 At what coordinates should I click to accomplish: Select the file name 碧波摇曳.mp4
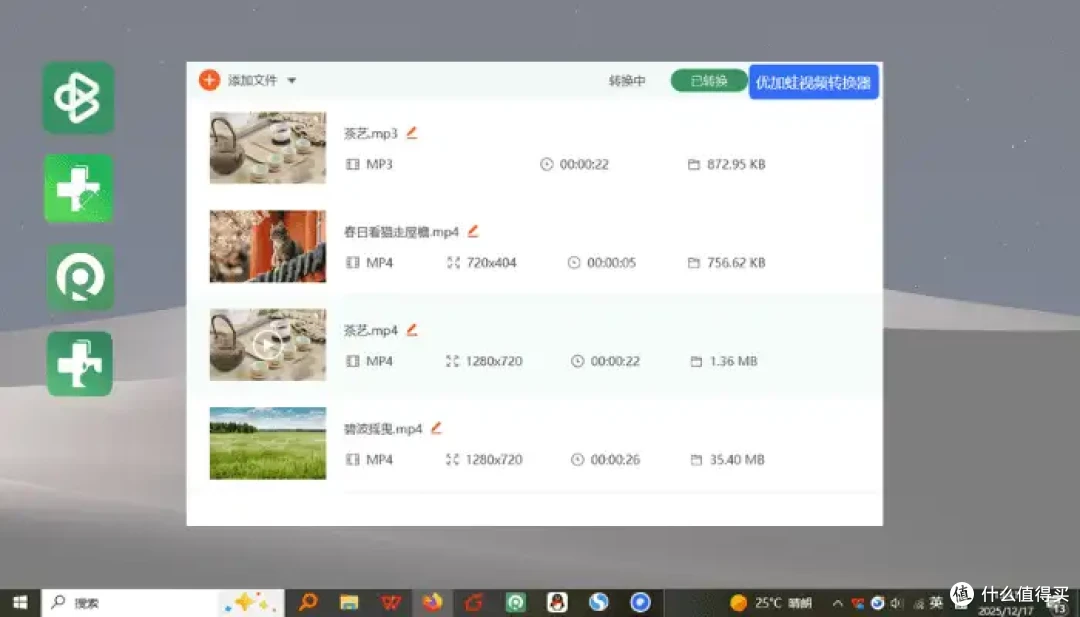pos(383,429)
